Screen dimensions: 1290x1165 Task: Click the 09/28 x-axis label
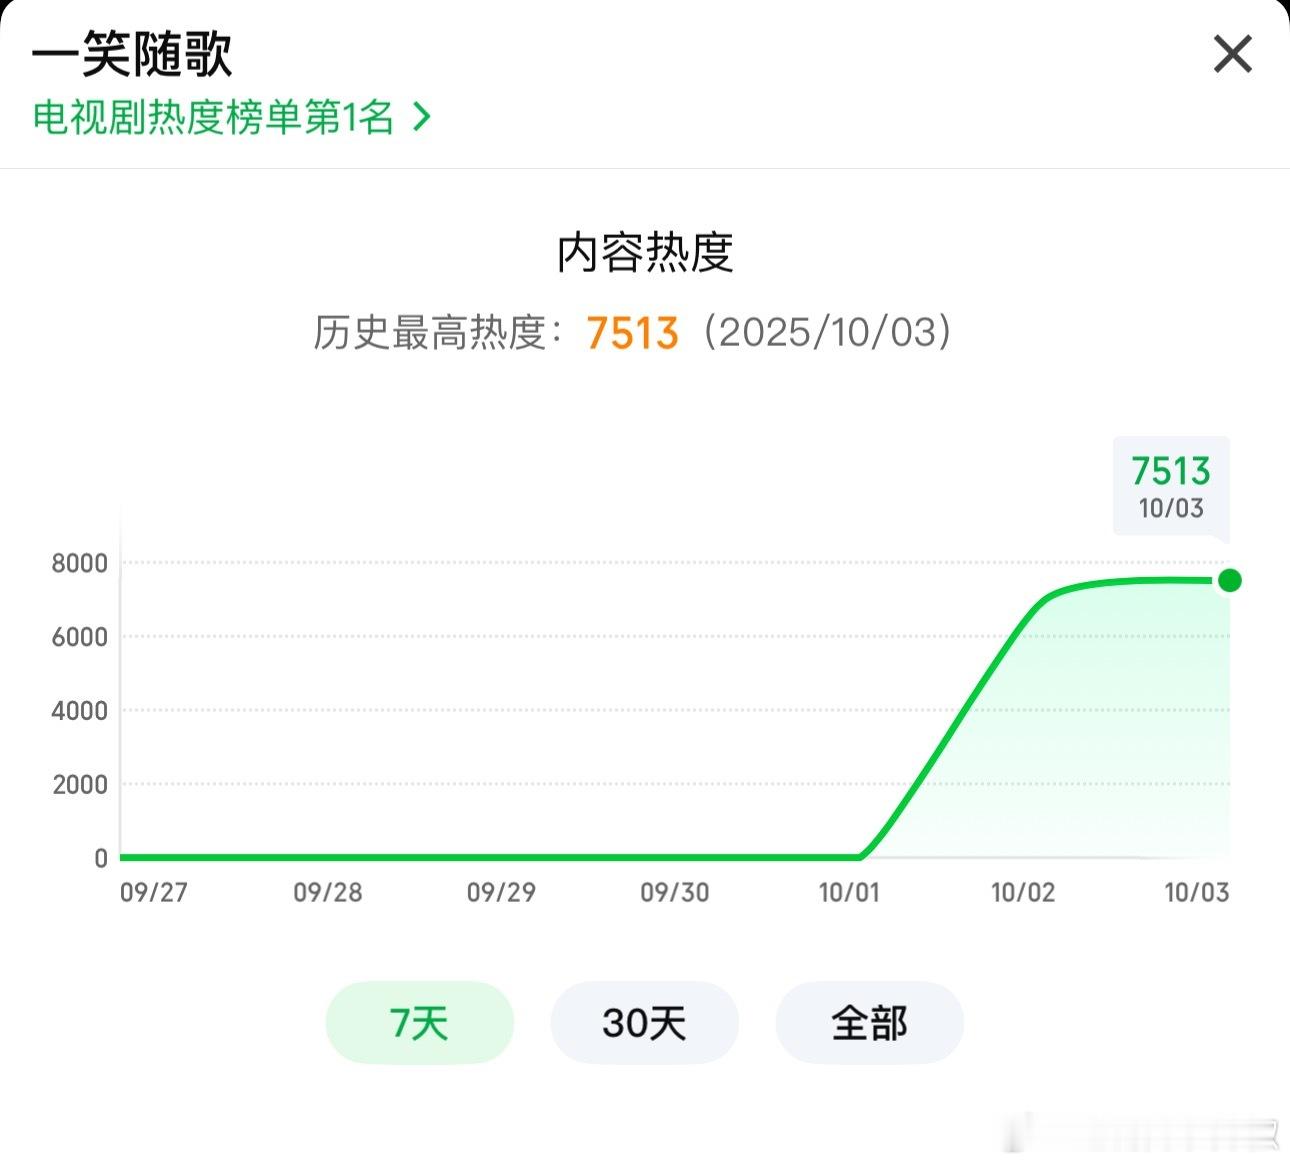point(328,892)
